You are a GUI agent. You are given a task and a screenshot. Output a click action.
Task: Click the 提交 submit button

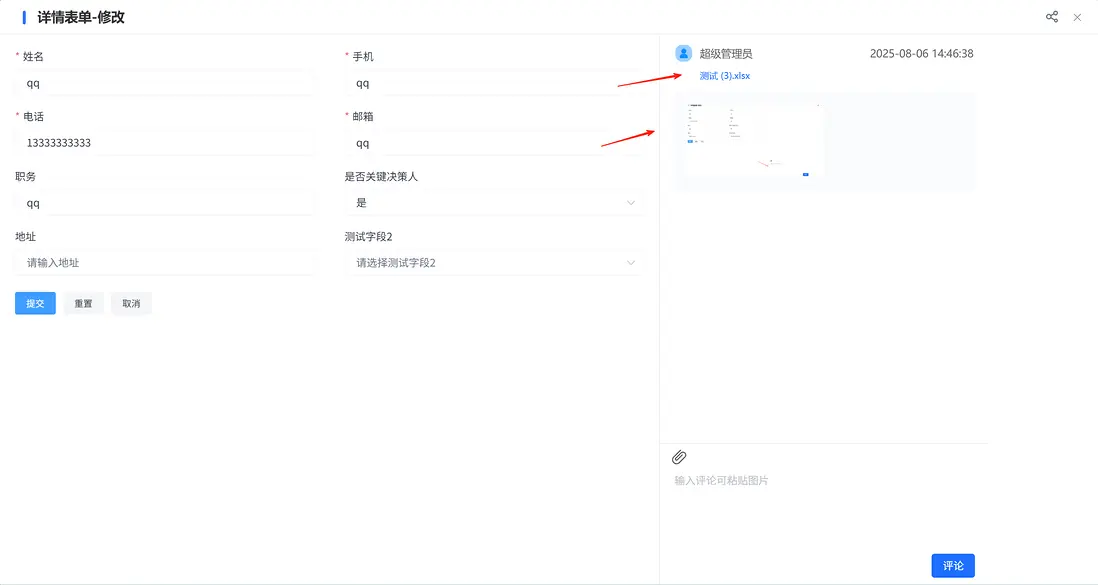pos(35,303)
